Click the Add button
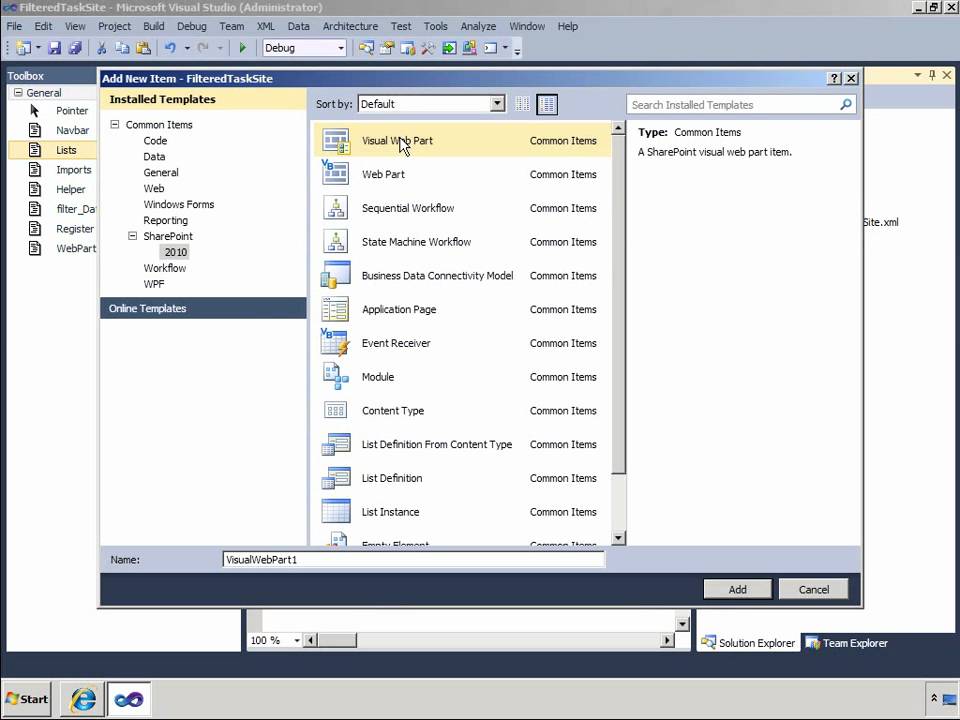This screenshot has height=720, width=960. [x=738, y=589]
